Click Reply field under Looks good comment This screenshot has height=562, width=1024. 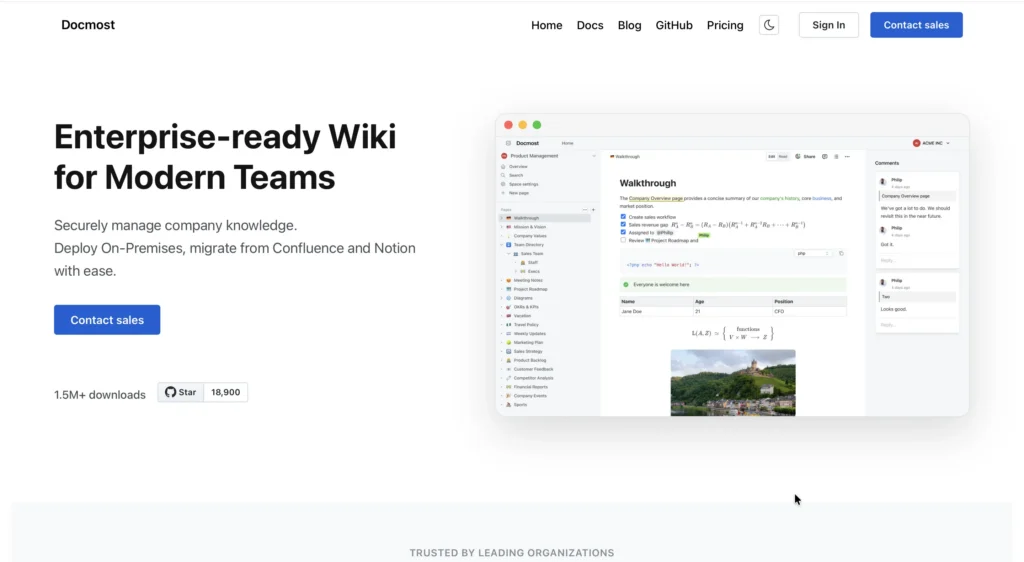[x=917, y=325]
